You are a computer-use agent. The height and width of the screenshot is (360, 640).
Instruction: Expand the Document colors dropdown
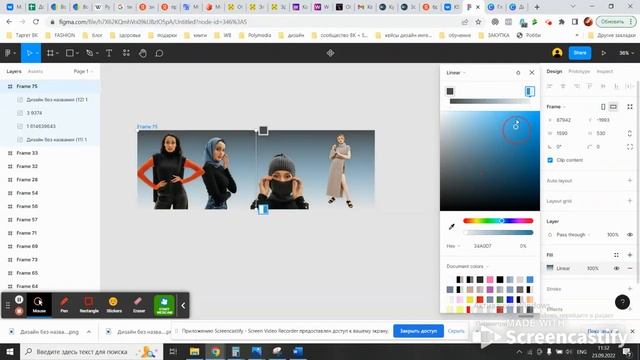pos(467,266)
